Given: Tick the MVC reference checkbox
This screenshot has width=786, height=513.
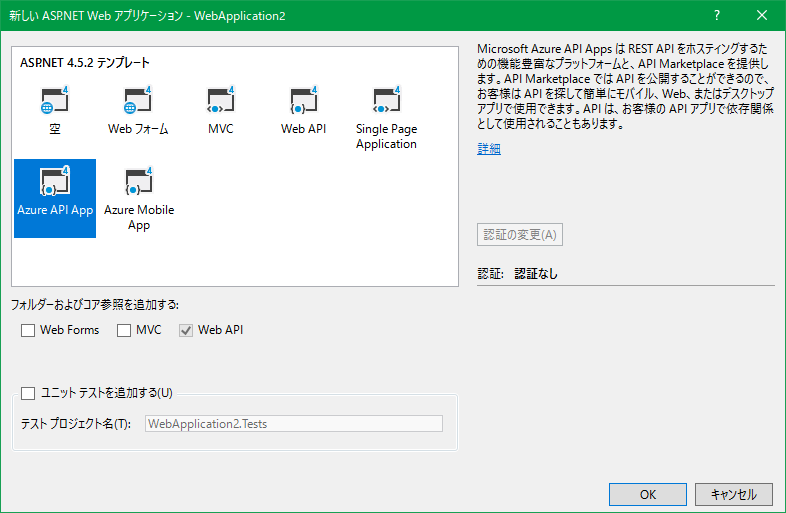Looking at the screenshot, I should coord(124,330).
